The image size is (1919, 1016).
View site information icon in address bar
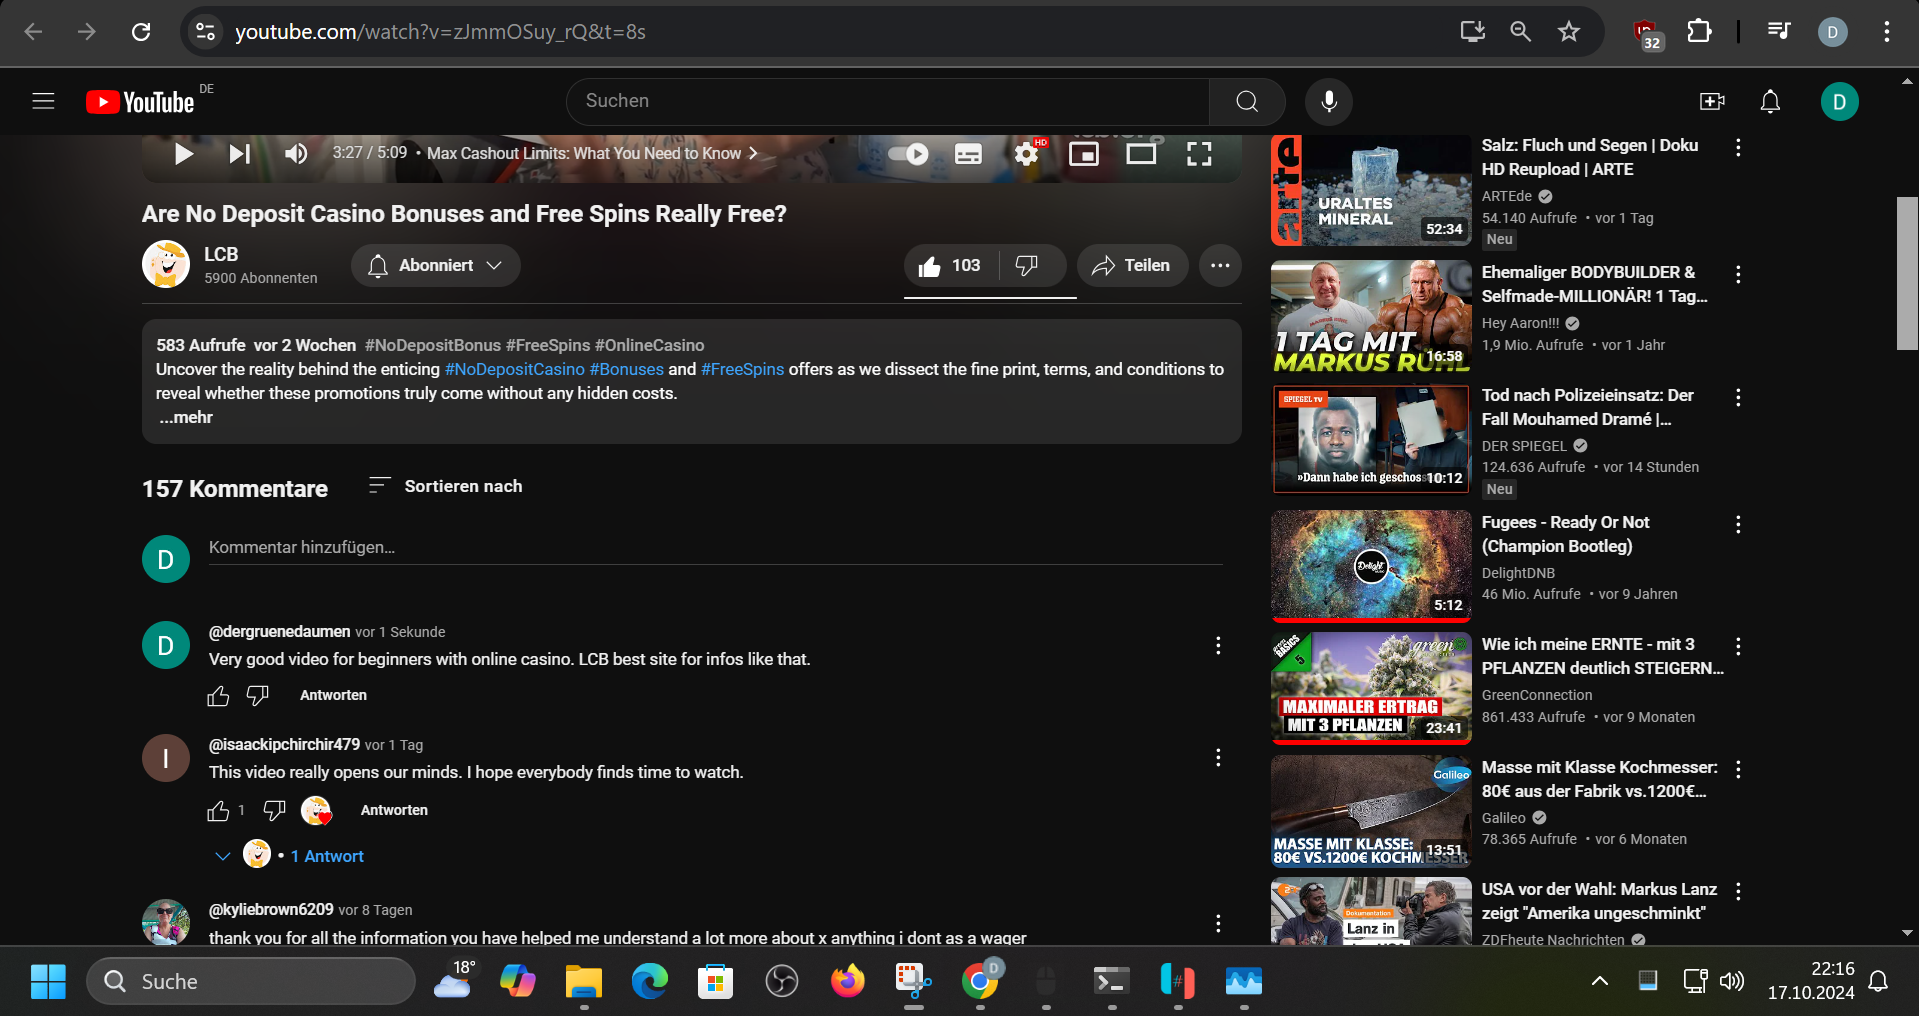[206, 32]
